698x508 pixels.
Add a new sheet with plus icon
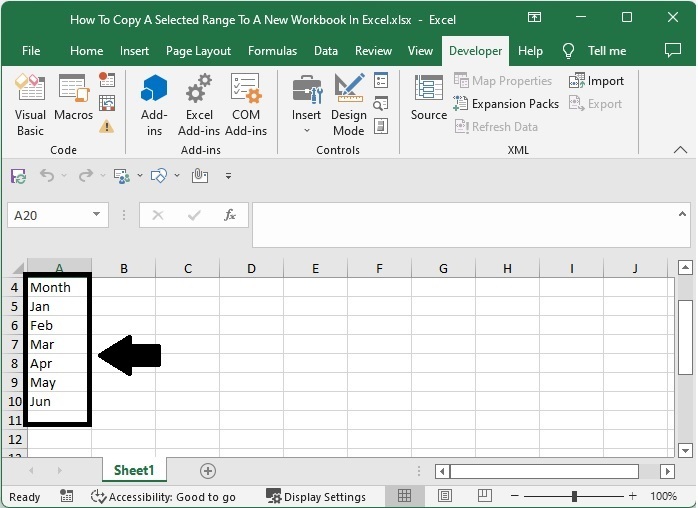tap(208, 471)
